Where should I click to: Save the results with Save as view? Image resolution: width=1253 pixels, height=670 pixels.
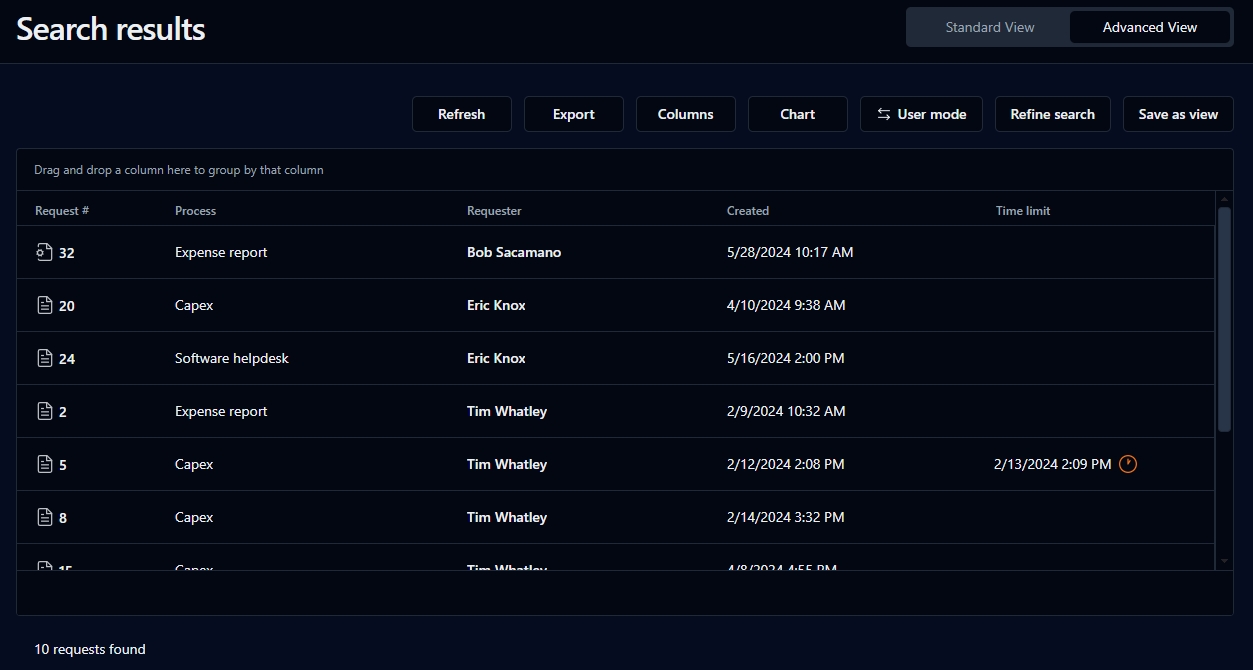[x=1178, y=114]
